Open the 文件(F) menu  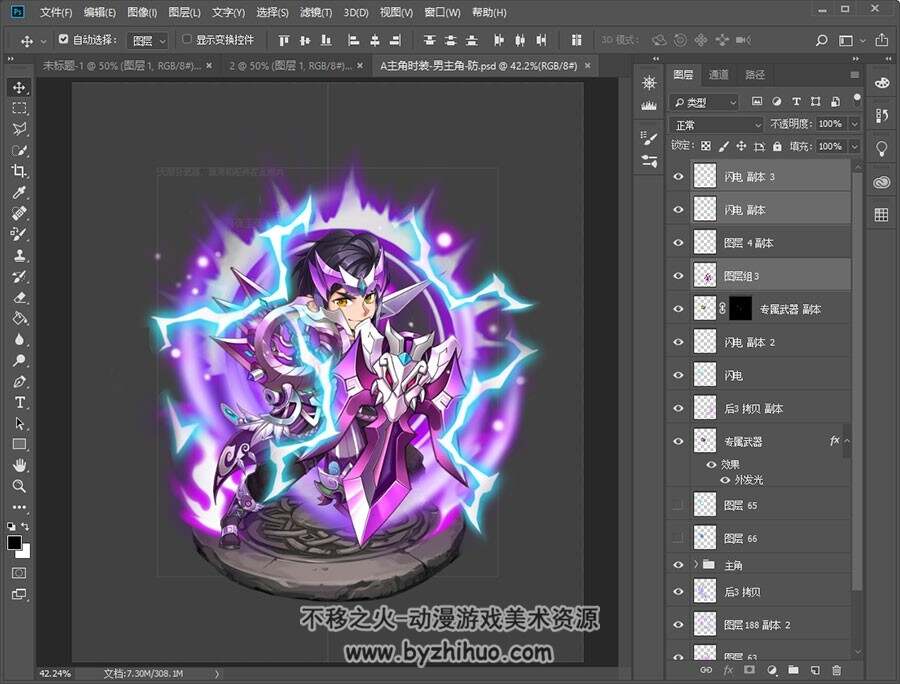(x=56, y=12)
